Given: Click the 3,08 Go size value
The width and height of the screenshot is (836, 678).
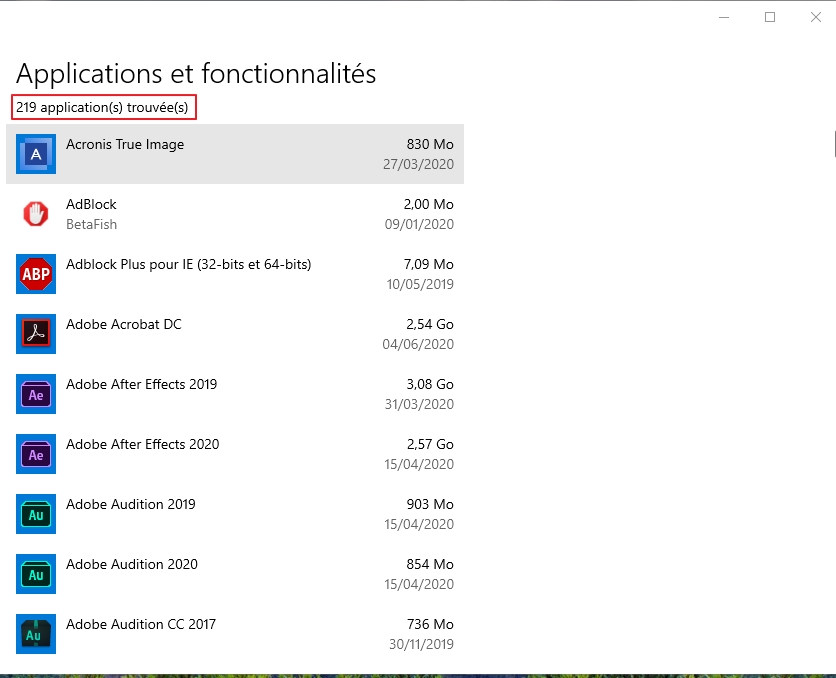Looking at the screenshot, I should pyautogui.click(x=430, y=384).
